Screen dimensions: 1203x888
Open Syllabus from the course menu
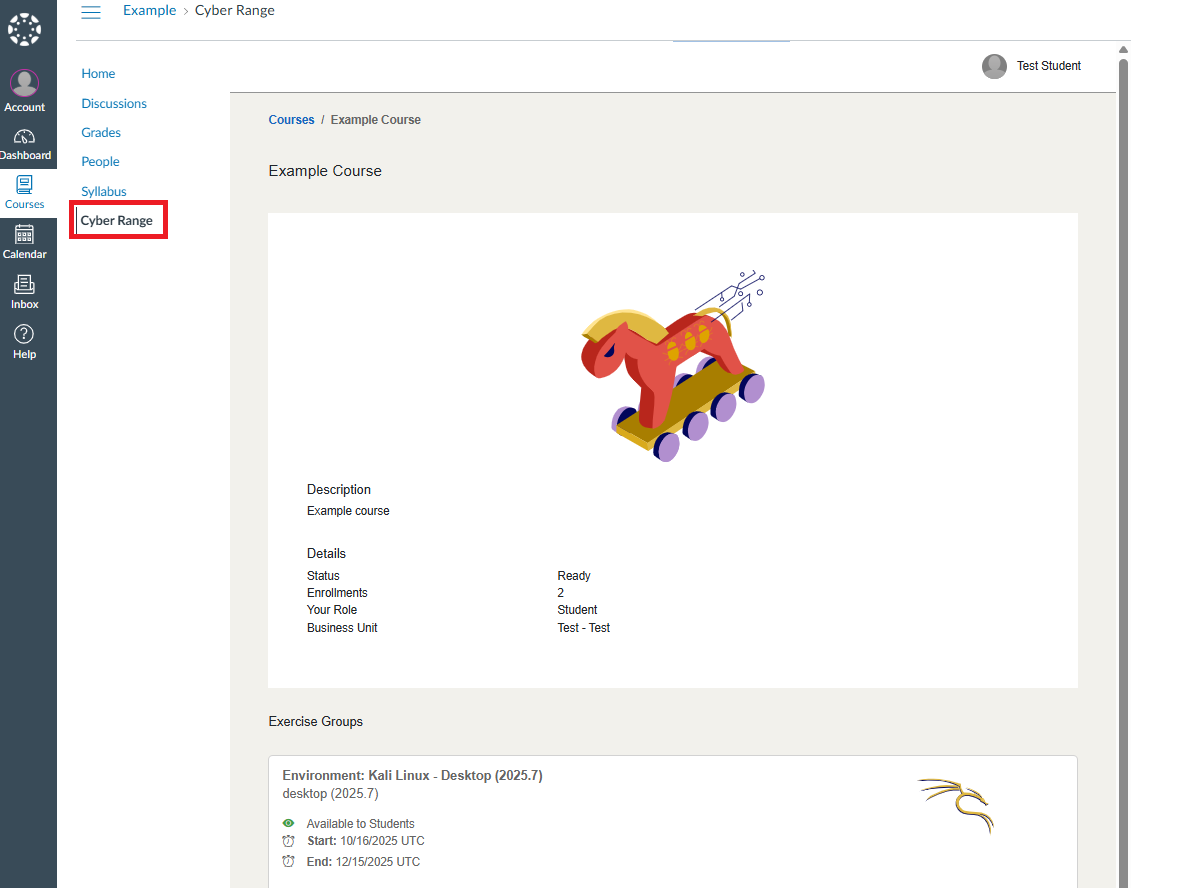(x=103, y=190)
